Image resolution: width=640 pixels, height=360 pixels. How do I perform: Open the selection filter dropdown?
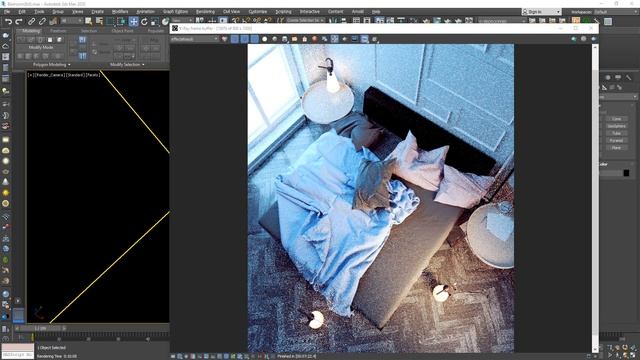(71, 21)
